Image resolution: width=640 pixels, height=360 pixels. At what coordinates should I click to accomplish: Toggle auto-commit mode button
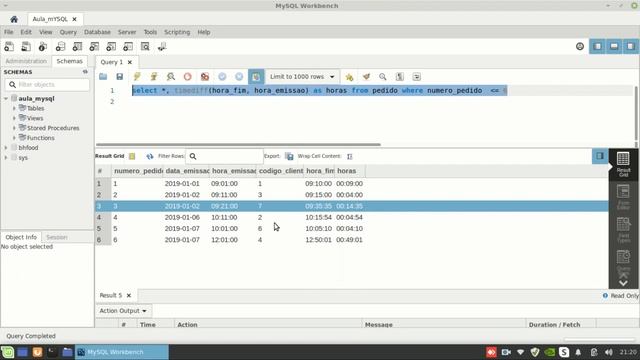256,77
